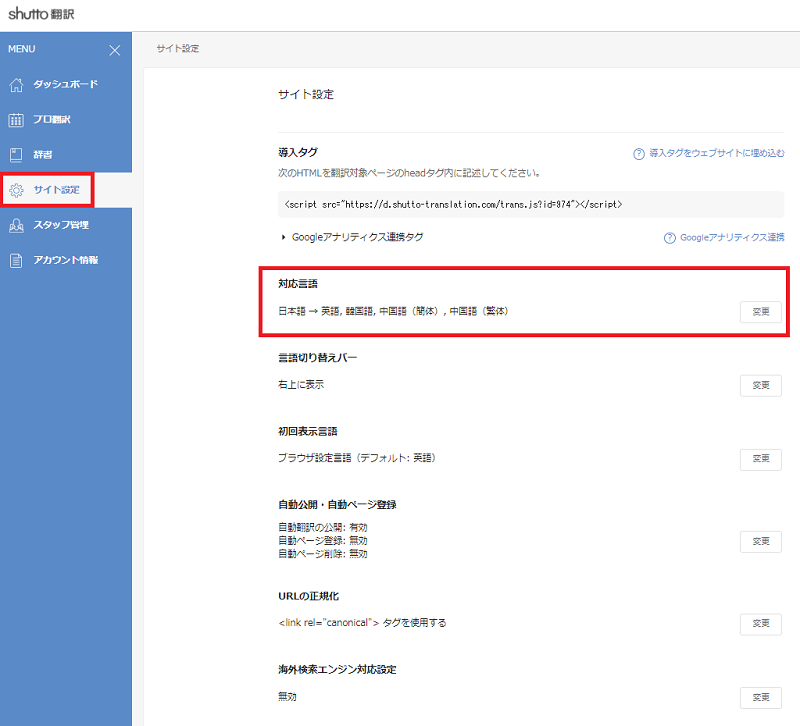Click the スタッフ管理 people icon

16,225
